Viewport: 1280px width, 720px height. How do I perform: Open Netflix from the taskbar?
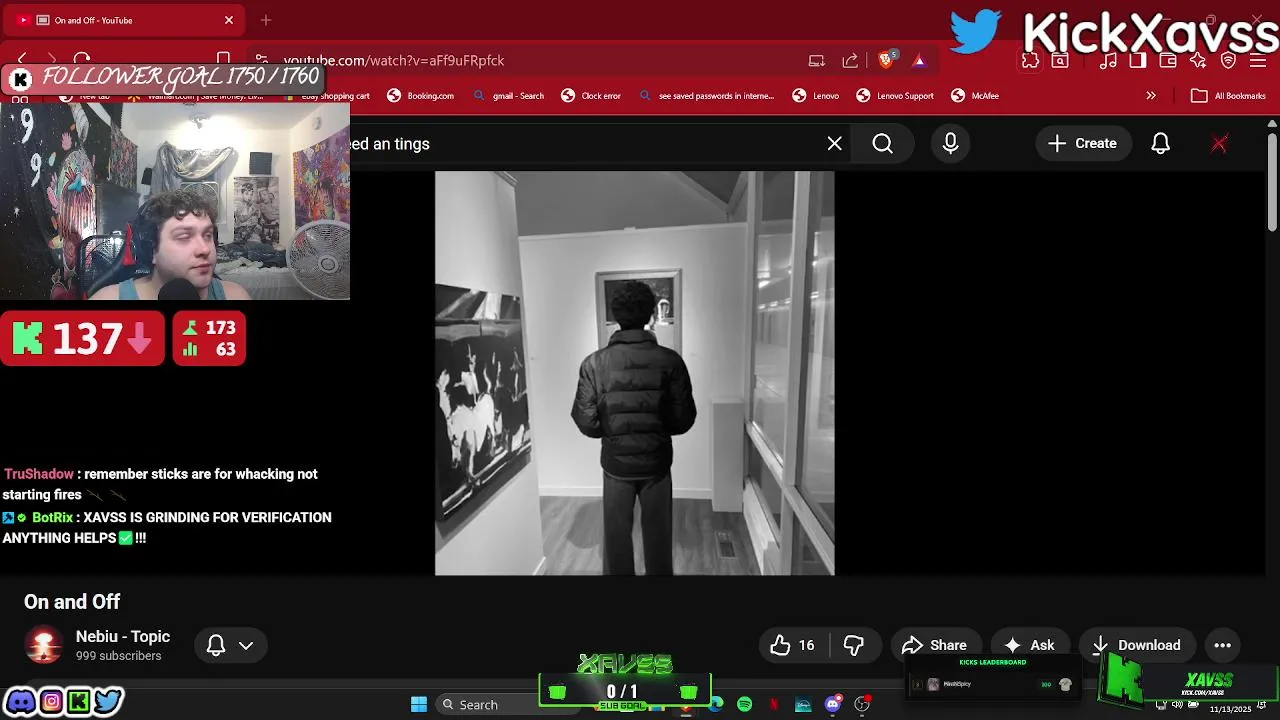[773, 704]
